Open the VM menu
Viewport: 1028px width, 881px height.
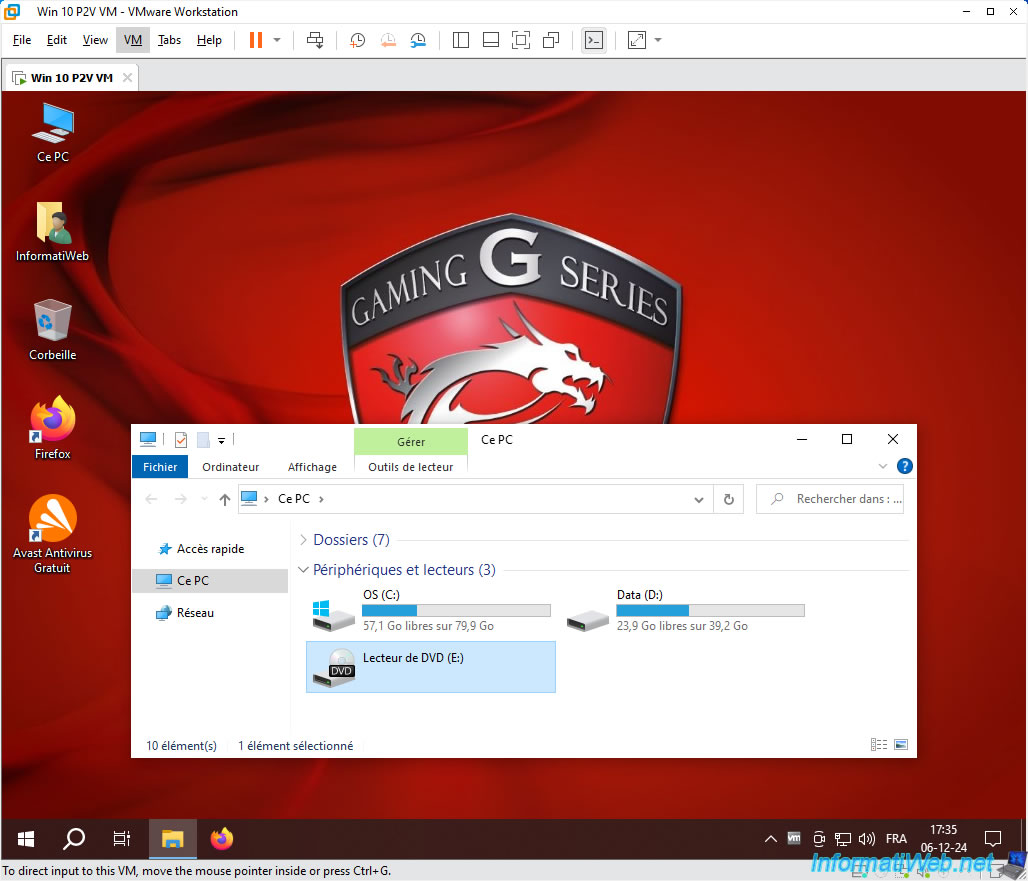[133, 40]
